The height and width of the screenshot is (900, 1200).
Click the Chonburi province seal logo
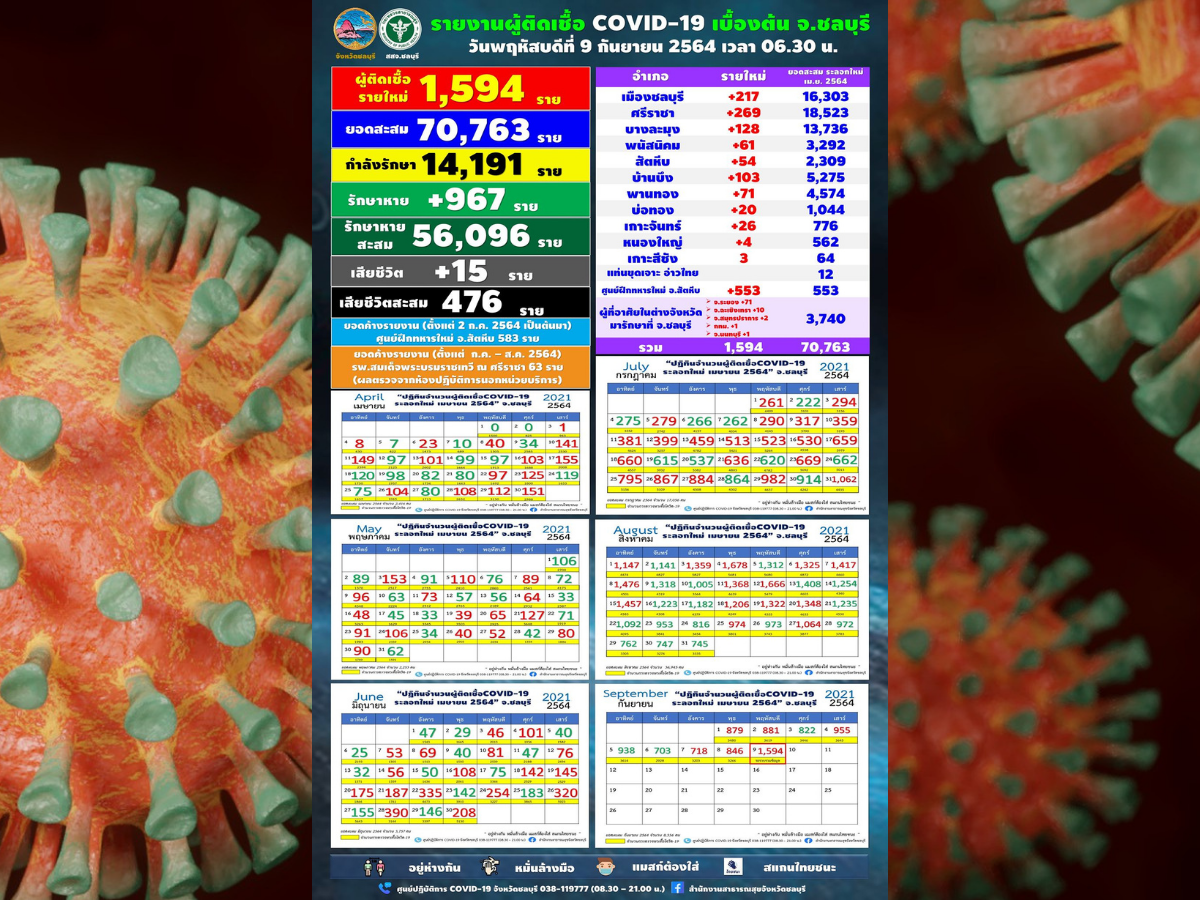click(355, 31)
